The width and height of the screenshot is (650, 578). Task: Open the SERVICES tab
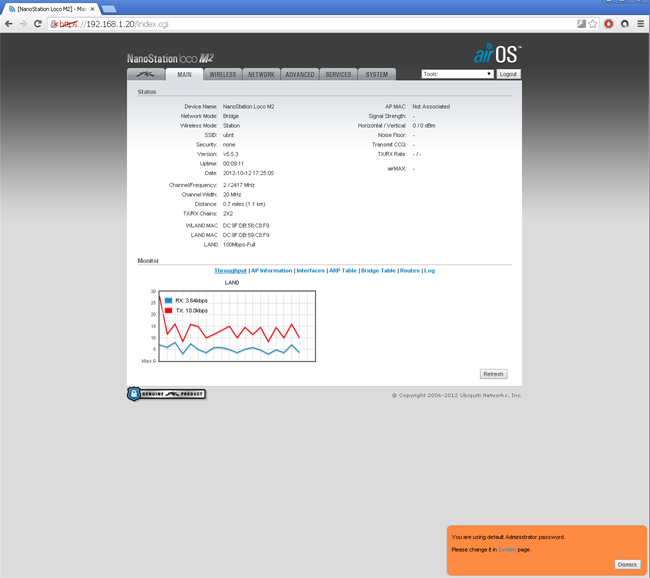[x=338, y=75]
